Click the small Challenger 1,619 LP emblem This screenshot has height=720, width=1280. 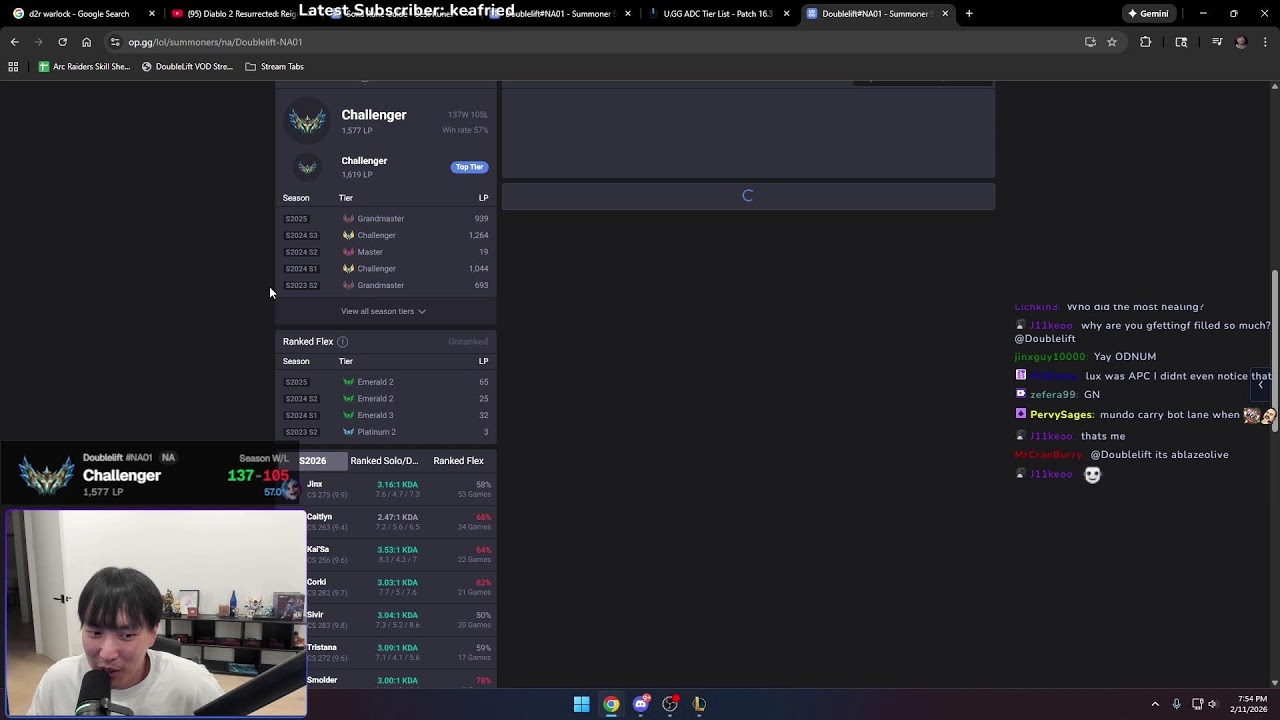tap(307, 167)
